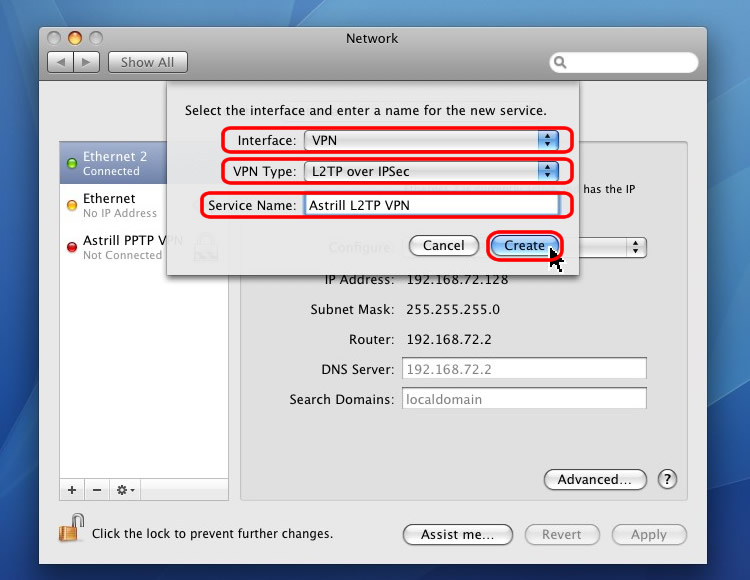Screen dimensions: 750x580
Task: Click the IP Address value 192.168.72.128
Action: [457, 279]
